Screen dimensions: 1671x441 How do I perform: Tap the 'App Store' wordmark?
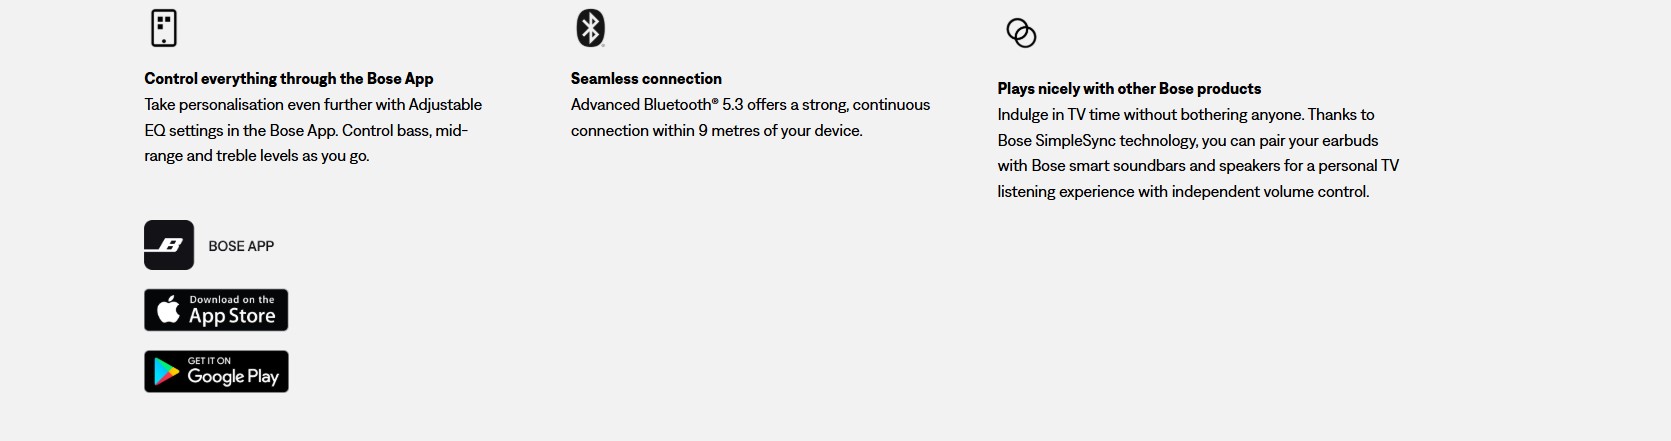[x=232, y=316]
